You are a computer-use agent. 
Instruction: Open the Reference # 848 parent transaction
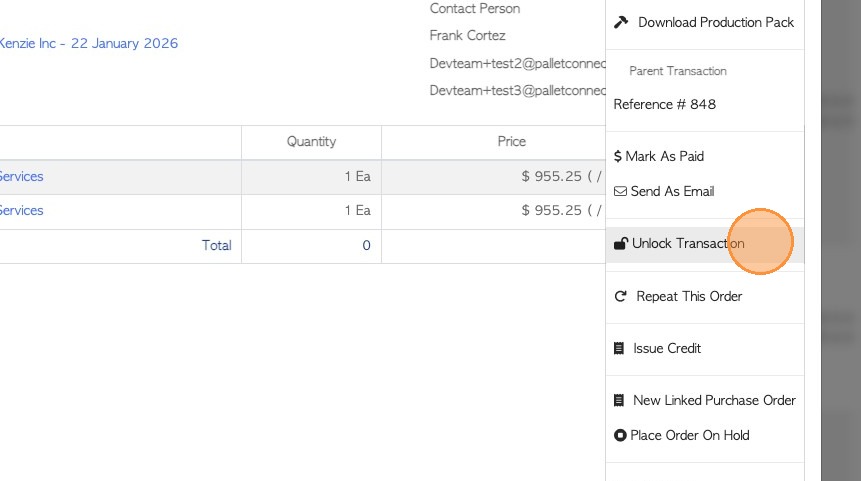(x=664, y=104)
